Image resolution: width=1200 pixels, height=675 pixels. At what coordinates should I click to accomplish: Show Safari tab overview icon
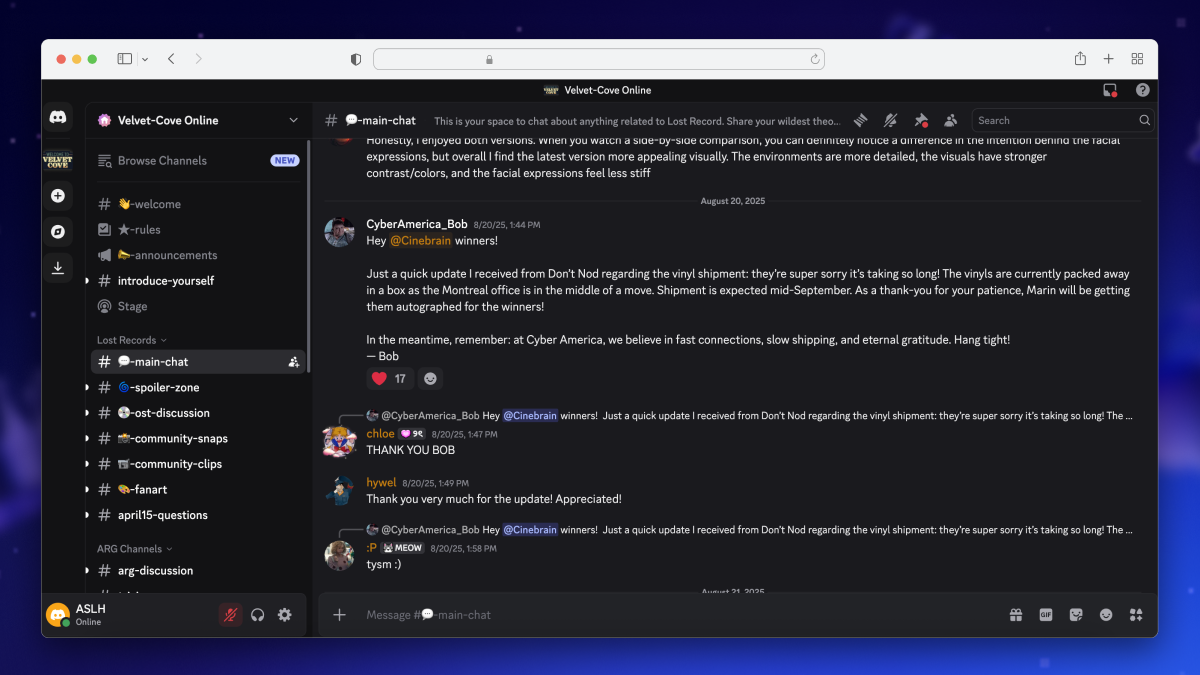pyautogui.click(x=1137, y=59)
